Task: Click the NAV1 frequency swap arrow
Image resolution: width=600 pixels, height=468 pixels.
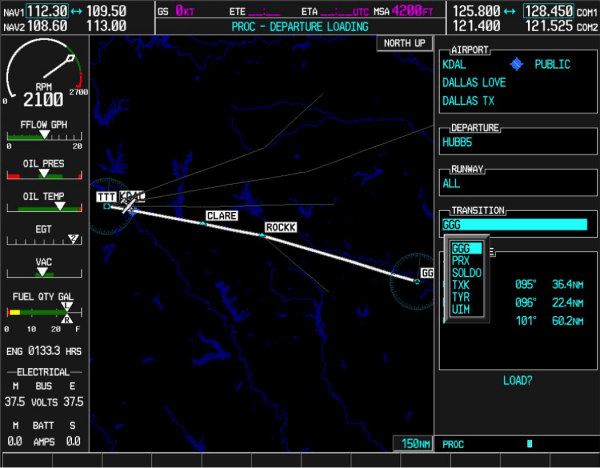Action: 77,11
